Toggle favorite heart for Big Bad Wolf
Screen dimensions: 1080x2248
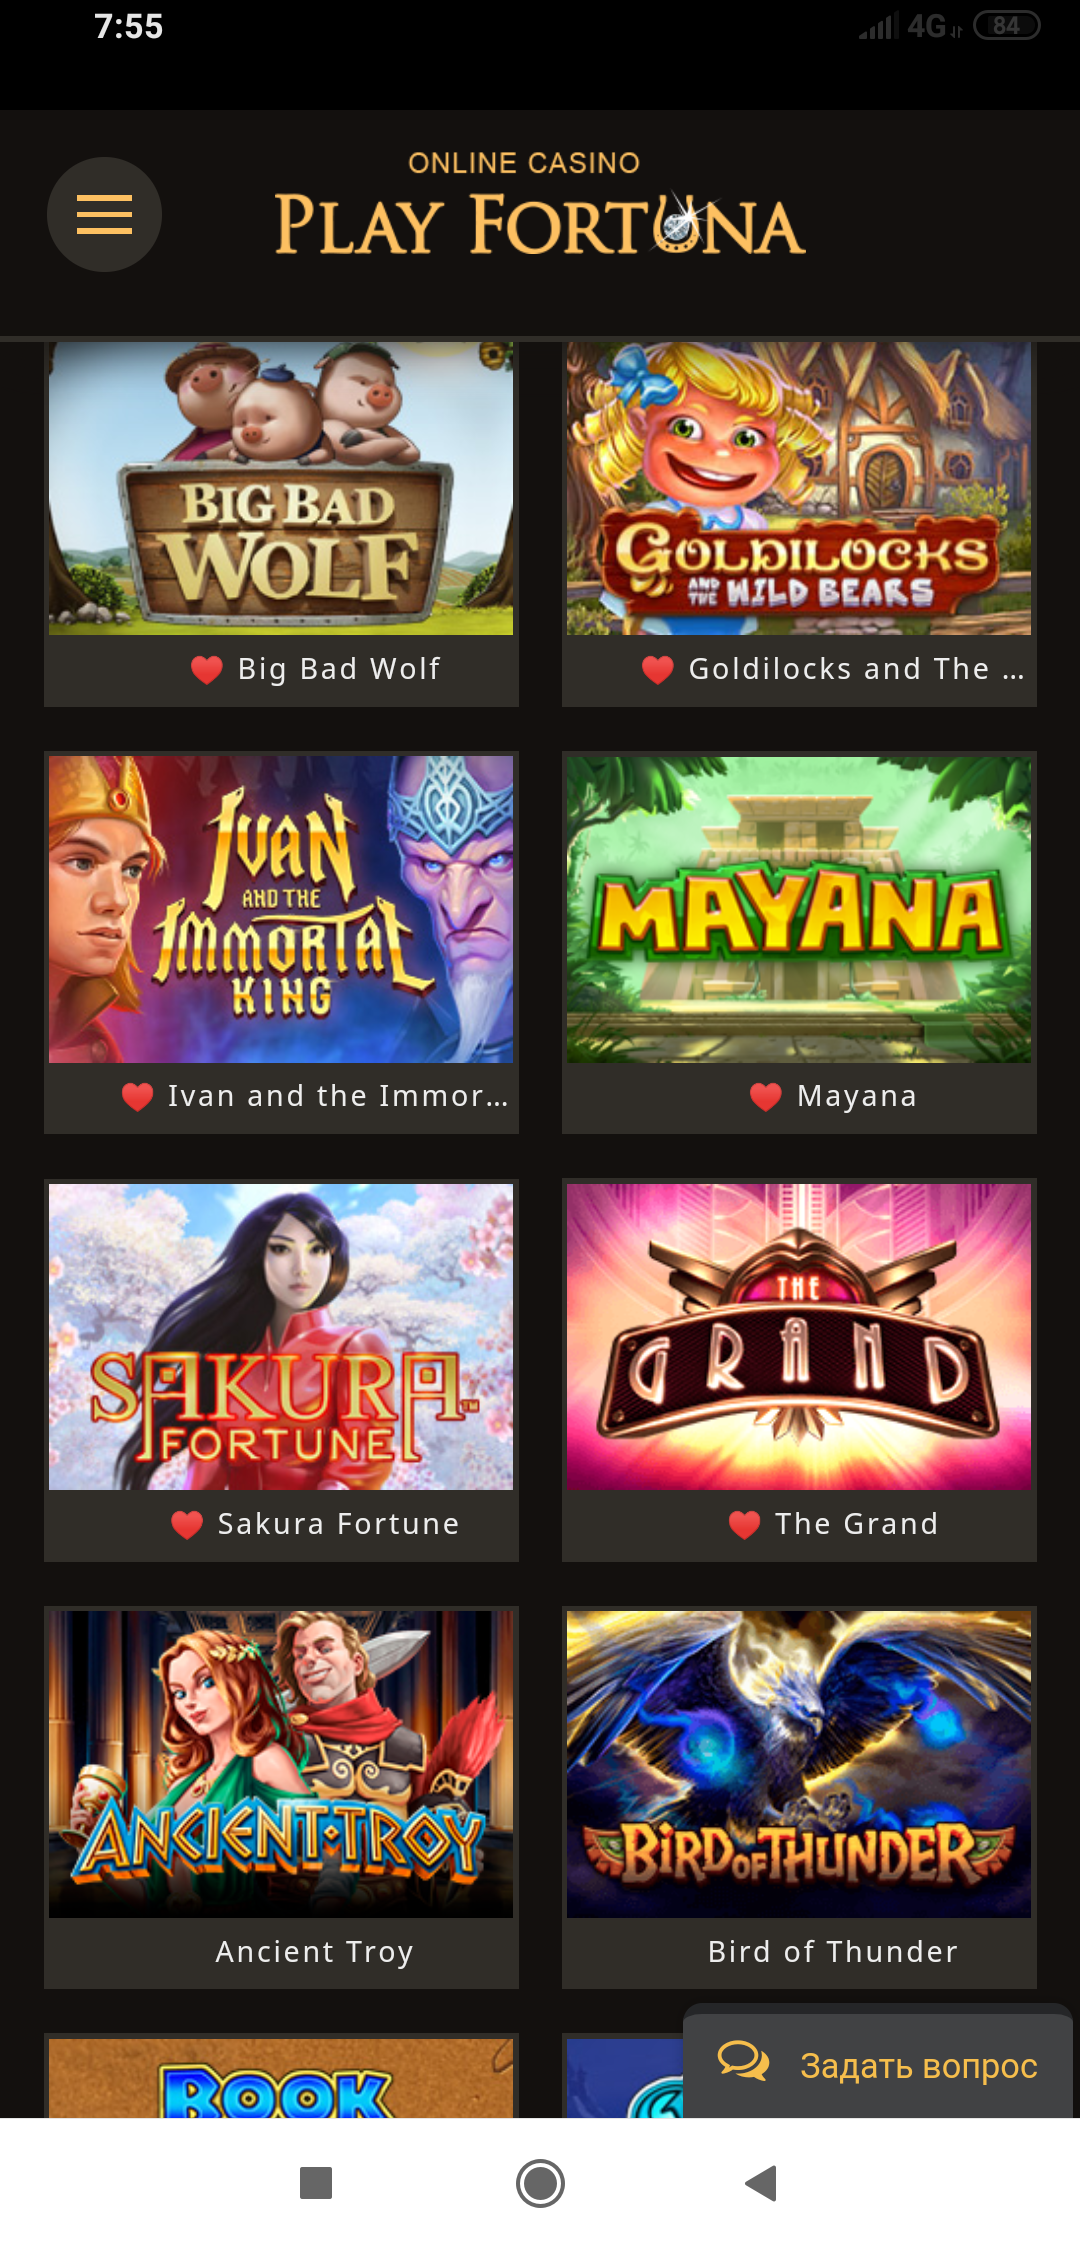pyautogui.click(x=207, y=669)
